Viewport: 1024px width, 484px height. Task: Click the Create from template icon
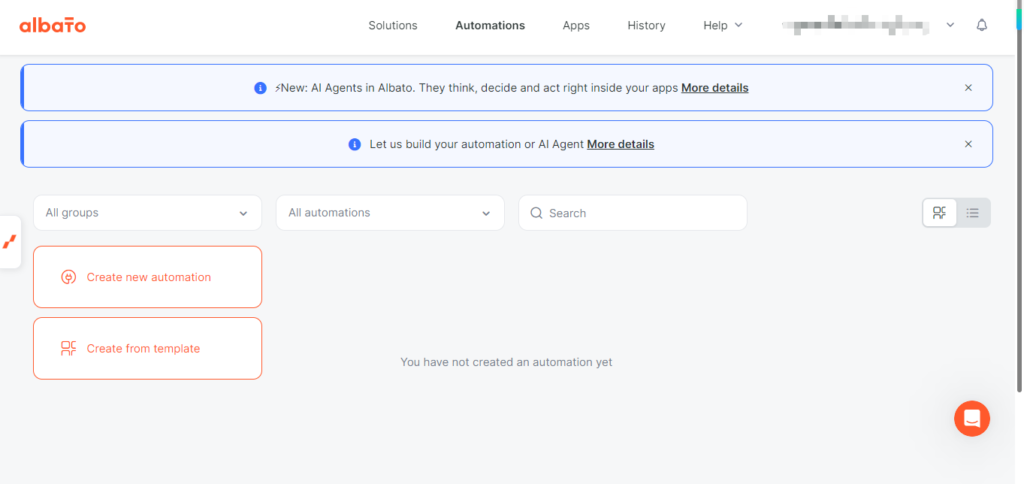69,348
